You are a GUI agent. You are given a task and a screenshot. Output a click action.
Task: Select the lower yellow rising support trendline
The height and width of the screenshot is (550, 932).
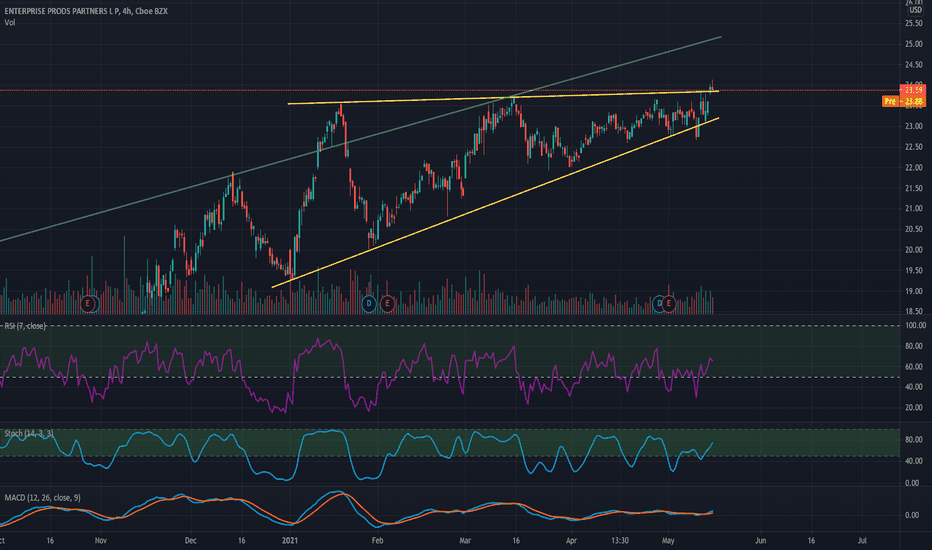495,203
